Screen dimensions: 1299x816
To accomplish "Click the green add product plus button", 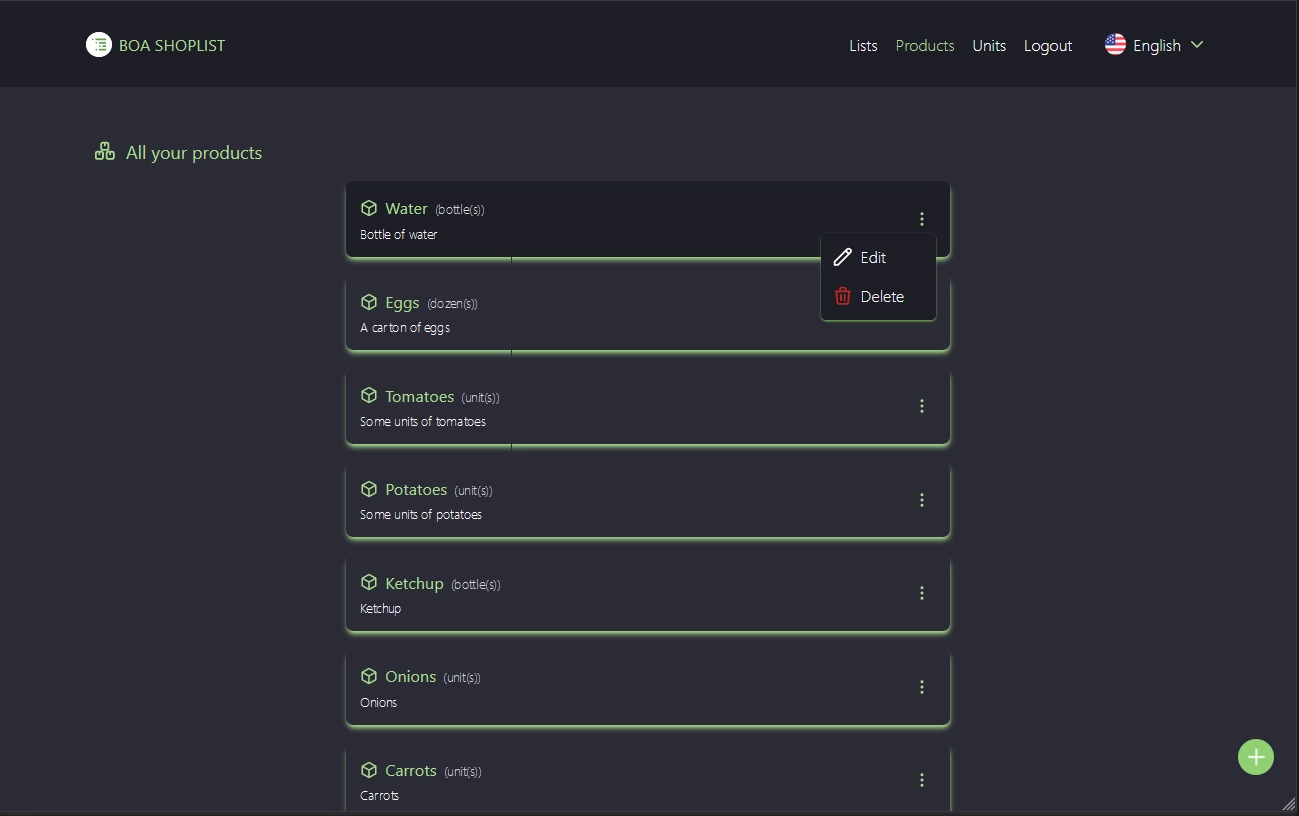I will [1255, 757].
